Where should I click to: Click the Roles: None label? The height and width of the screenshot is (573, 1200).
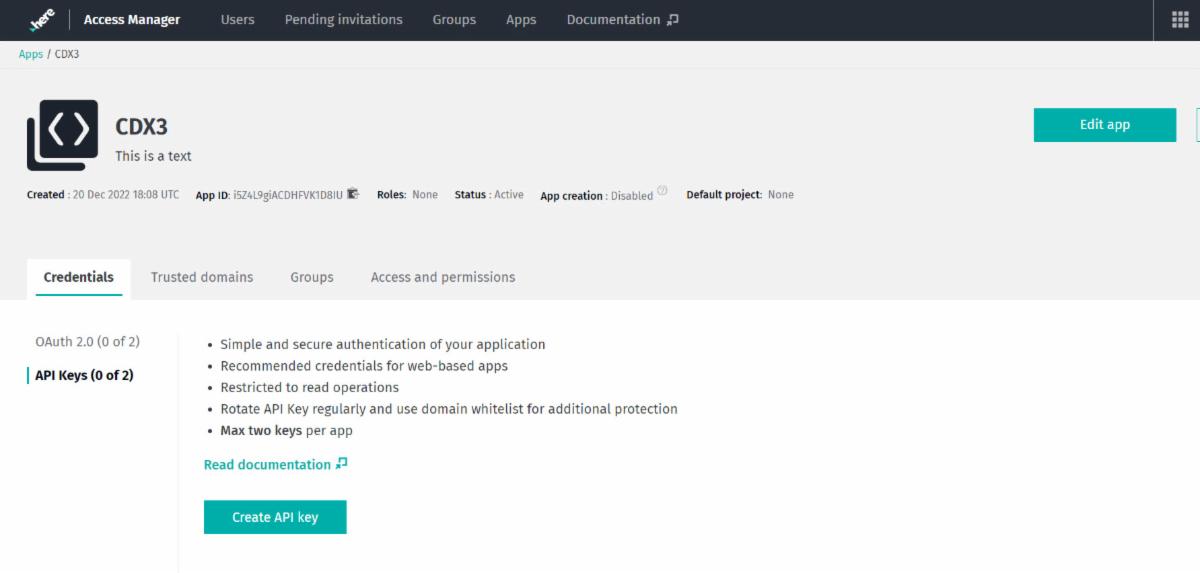pyautogui.click(x=407, y=195)
